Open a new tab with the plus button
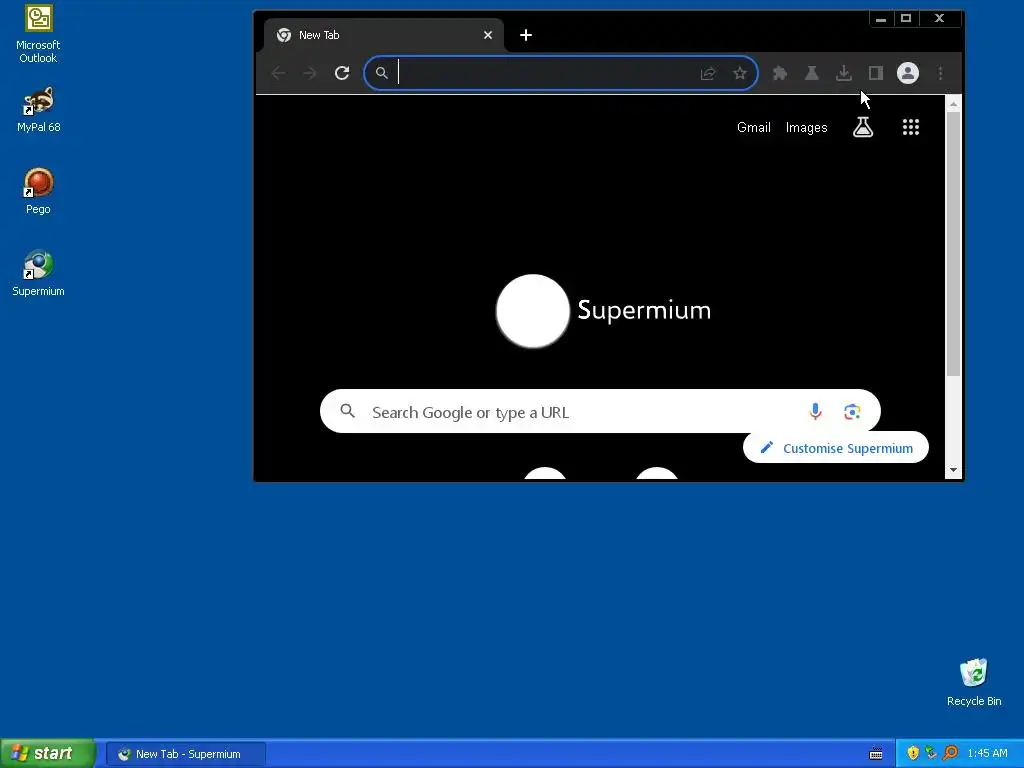Image resolution: width=1024 pixels, height=768 pixels. point(526,35)
